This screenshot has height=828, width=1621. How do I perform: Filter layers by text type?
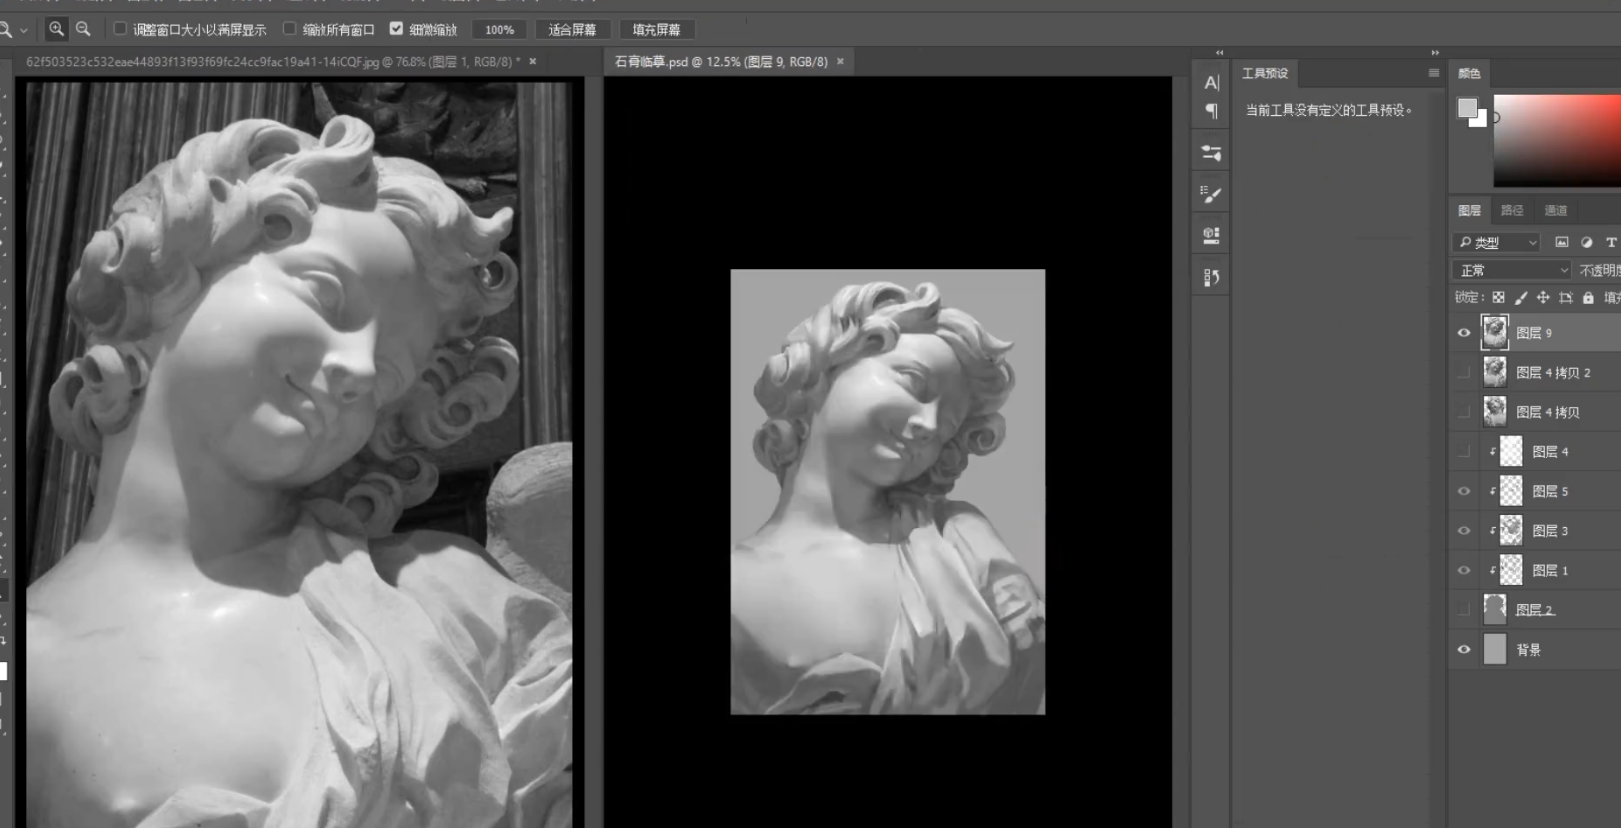[1610, 242]
